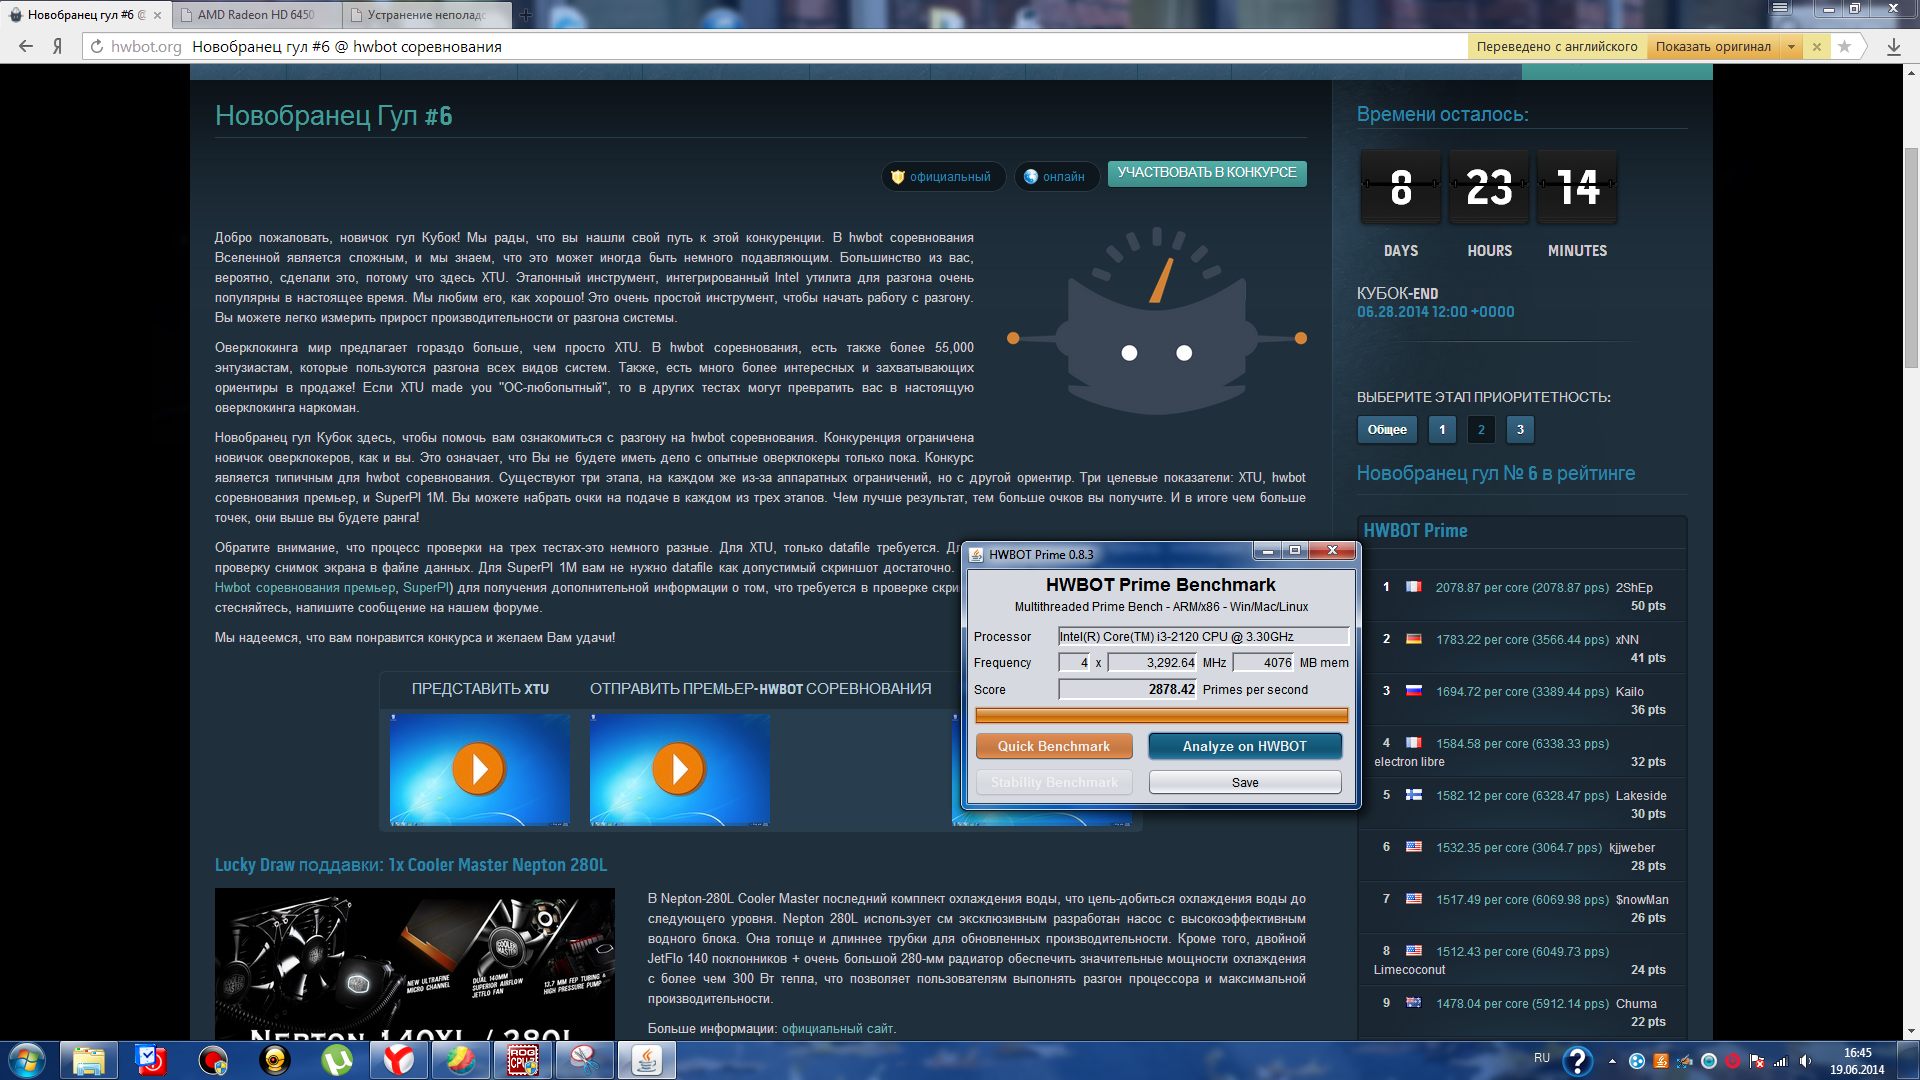Switch to the 'AMD Radeon HD 6450' tab
1920x1080 pixels.
(256, 15)
